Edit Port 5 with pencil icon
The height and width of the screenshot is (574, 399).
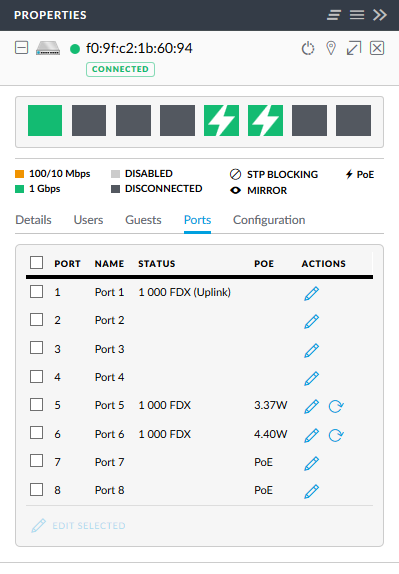pyautogui.click(x=312, y=406)
